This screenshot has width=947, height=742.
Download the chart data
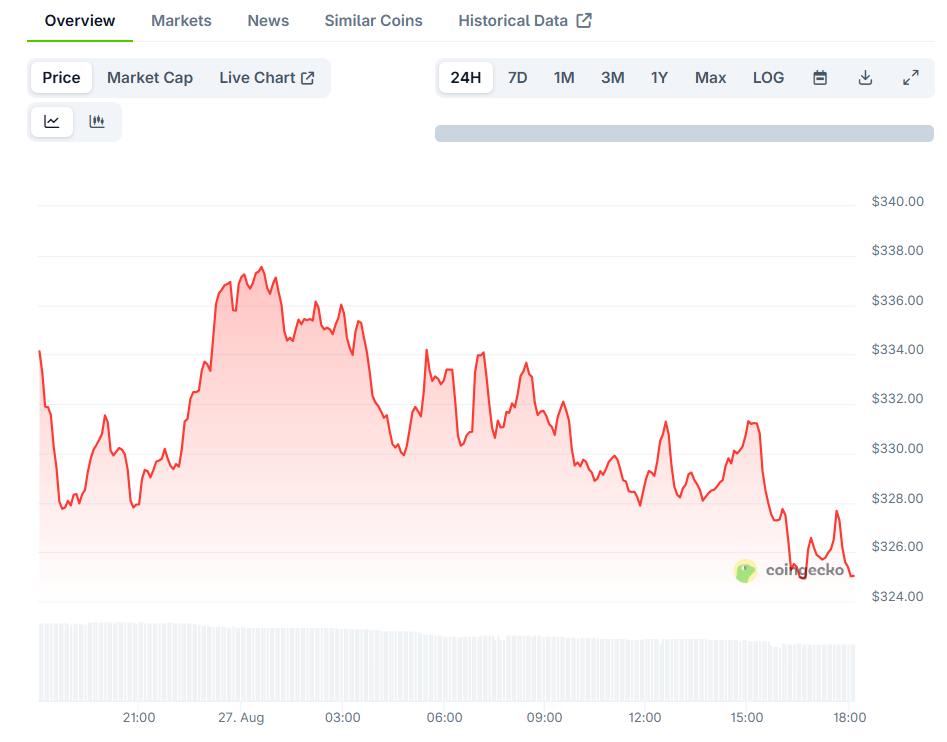coord(865,78)
